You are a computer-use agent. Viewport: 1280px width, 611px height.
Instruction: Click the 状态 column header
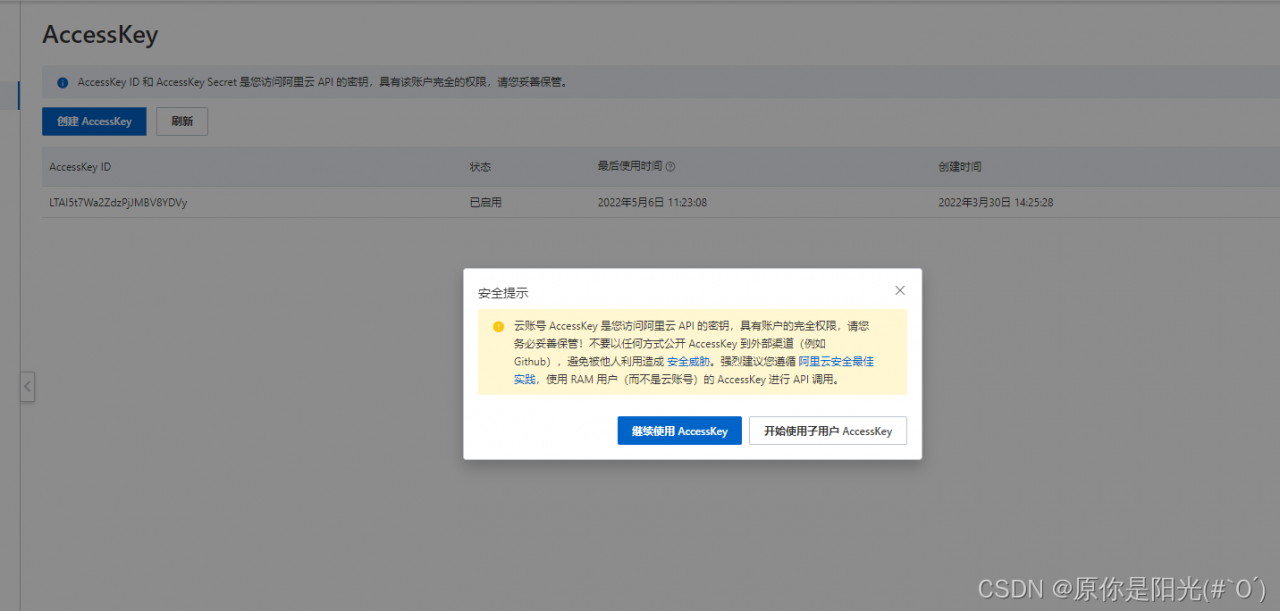point(480,166)
